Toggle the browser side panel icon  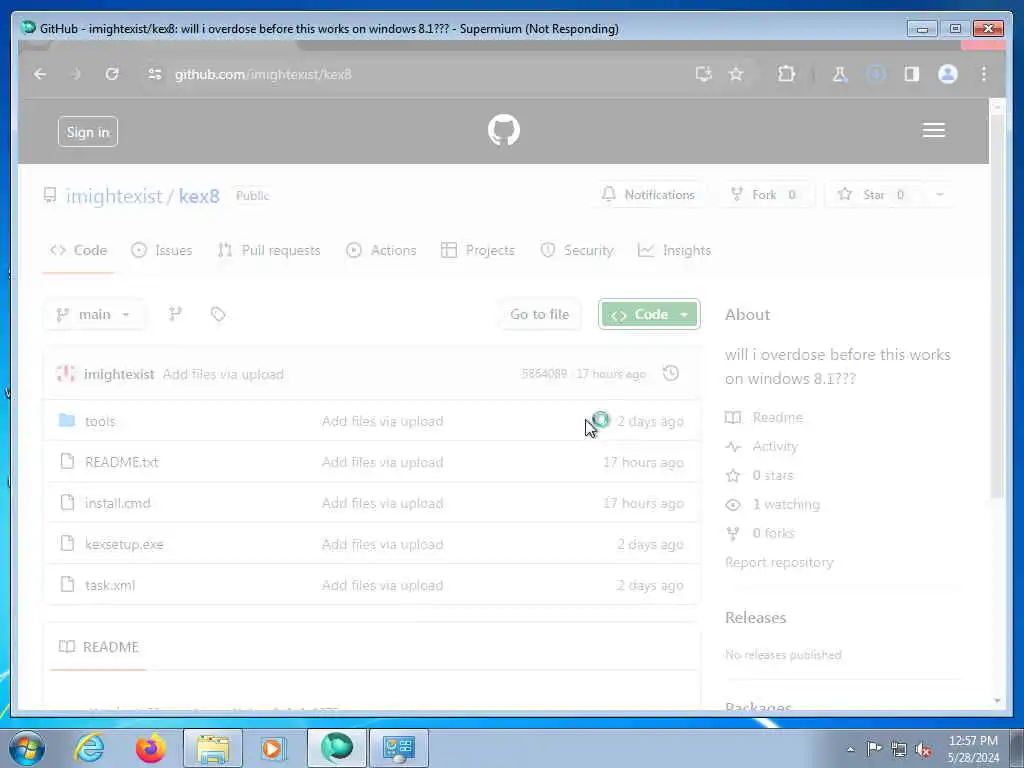tap(912, 74)
